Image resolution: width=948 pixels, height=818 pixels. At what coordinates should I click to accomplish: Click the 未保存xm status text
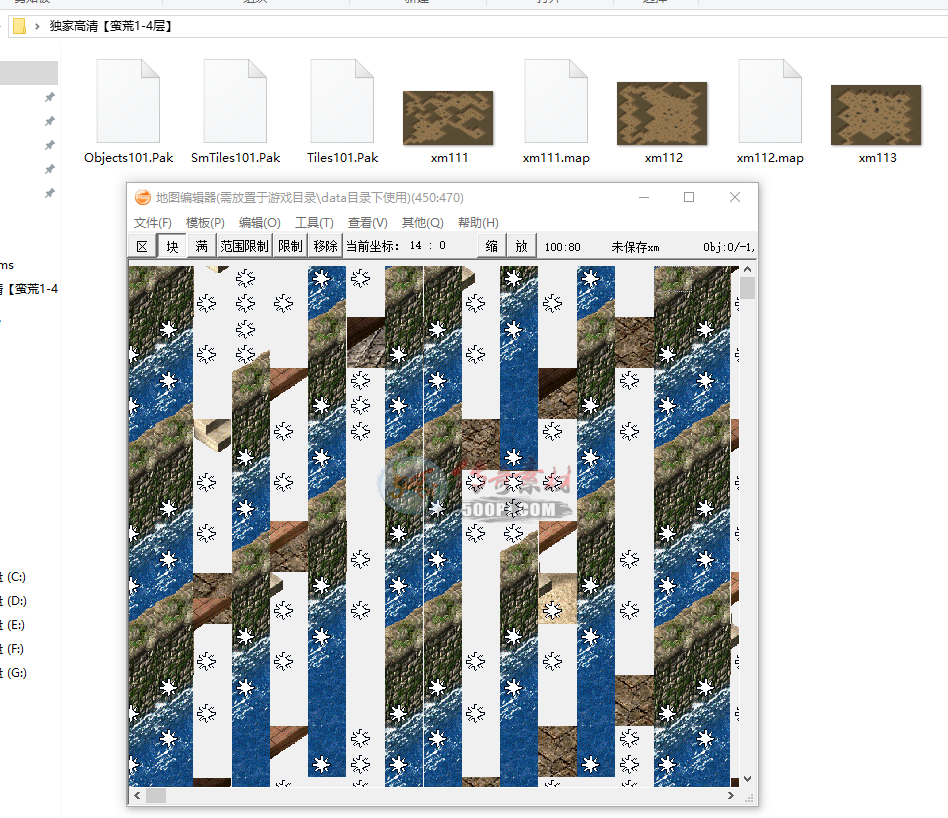[635, 247]
